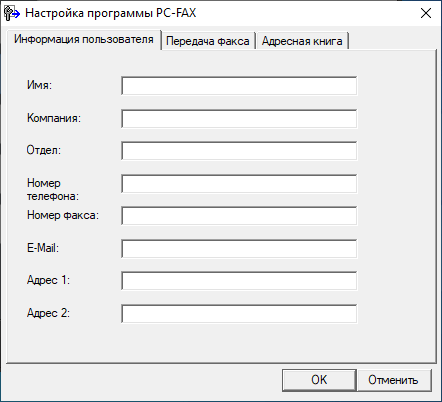The image size is (442, 402).
Task: Focus the E-Mail input field
Action: coord(239,248)
